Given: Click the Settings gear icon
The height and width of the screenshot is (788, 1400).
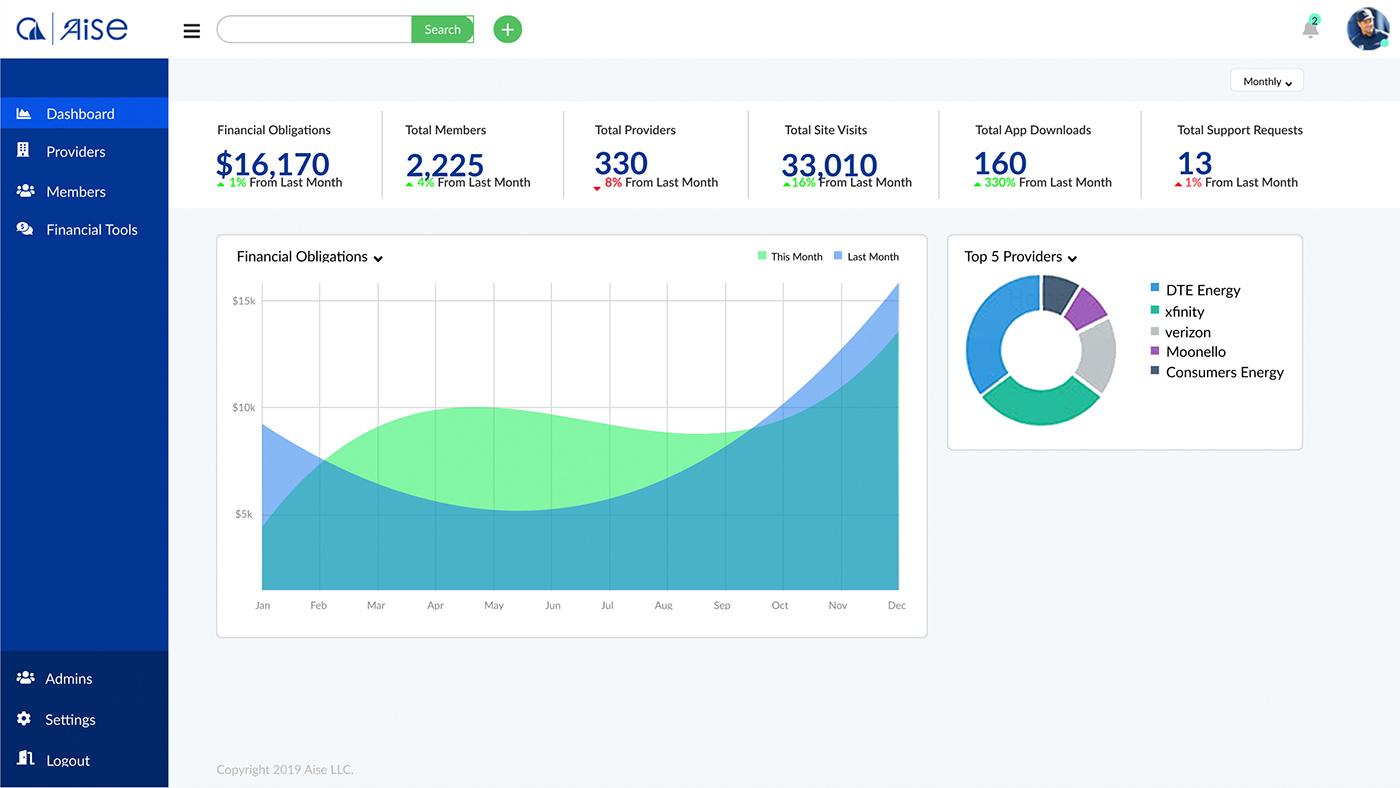Looking at the screenshot, I should [x=25, y=719].
